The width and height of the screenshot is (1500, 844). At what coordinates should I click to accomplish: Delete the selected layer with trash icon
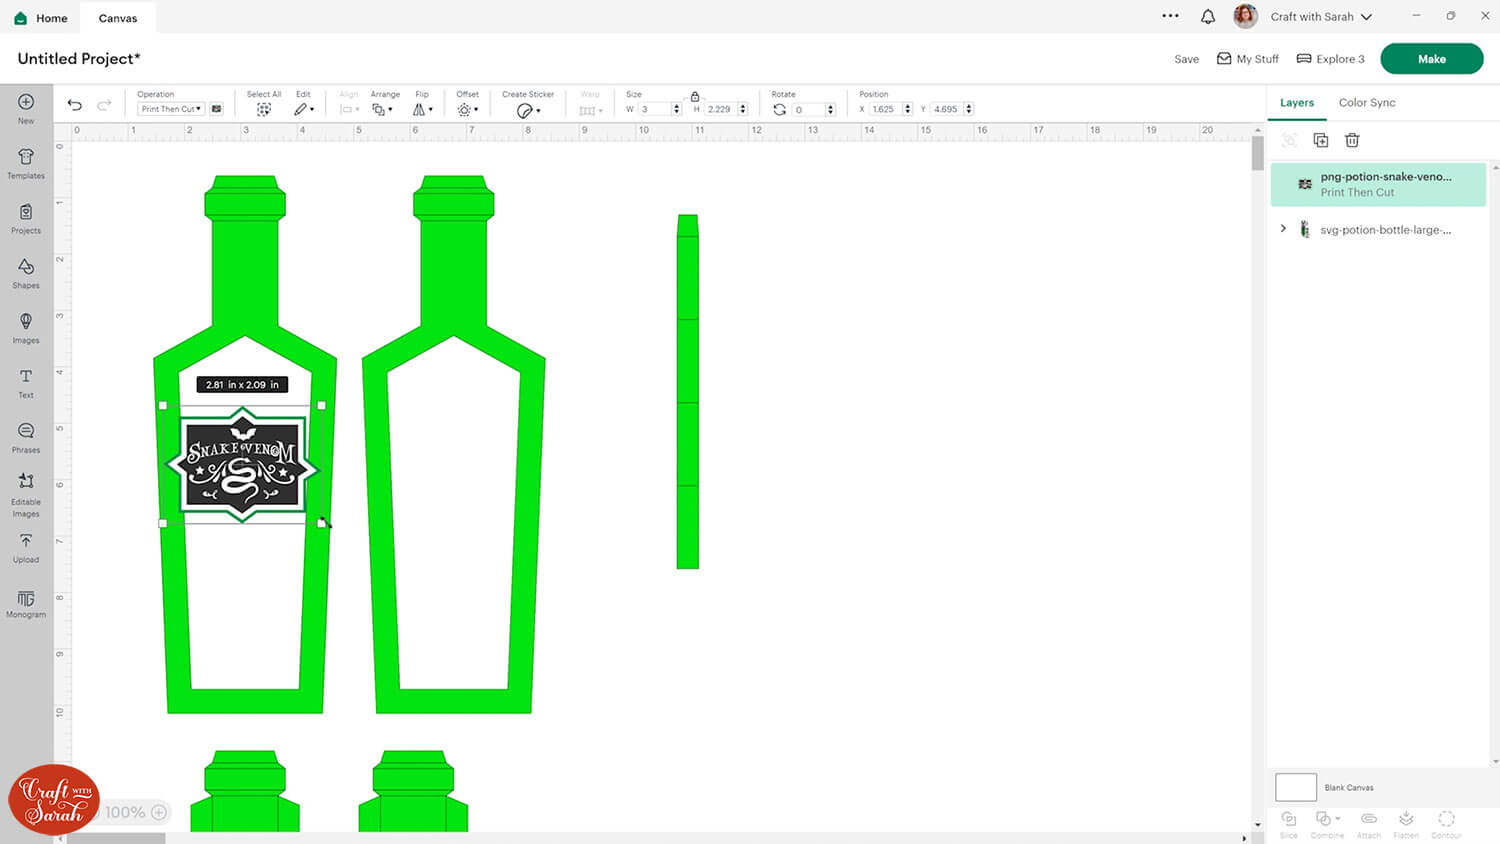pos(1352,140)
